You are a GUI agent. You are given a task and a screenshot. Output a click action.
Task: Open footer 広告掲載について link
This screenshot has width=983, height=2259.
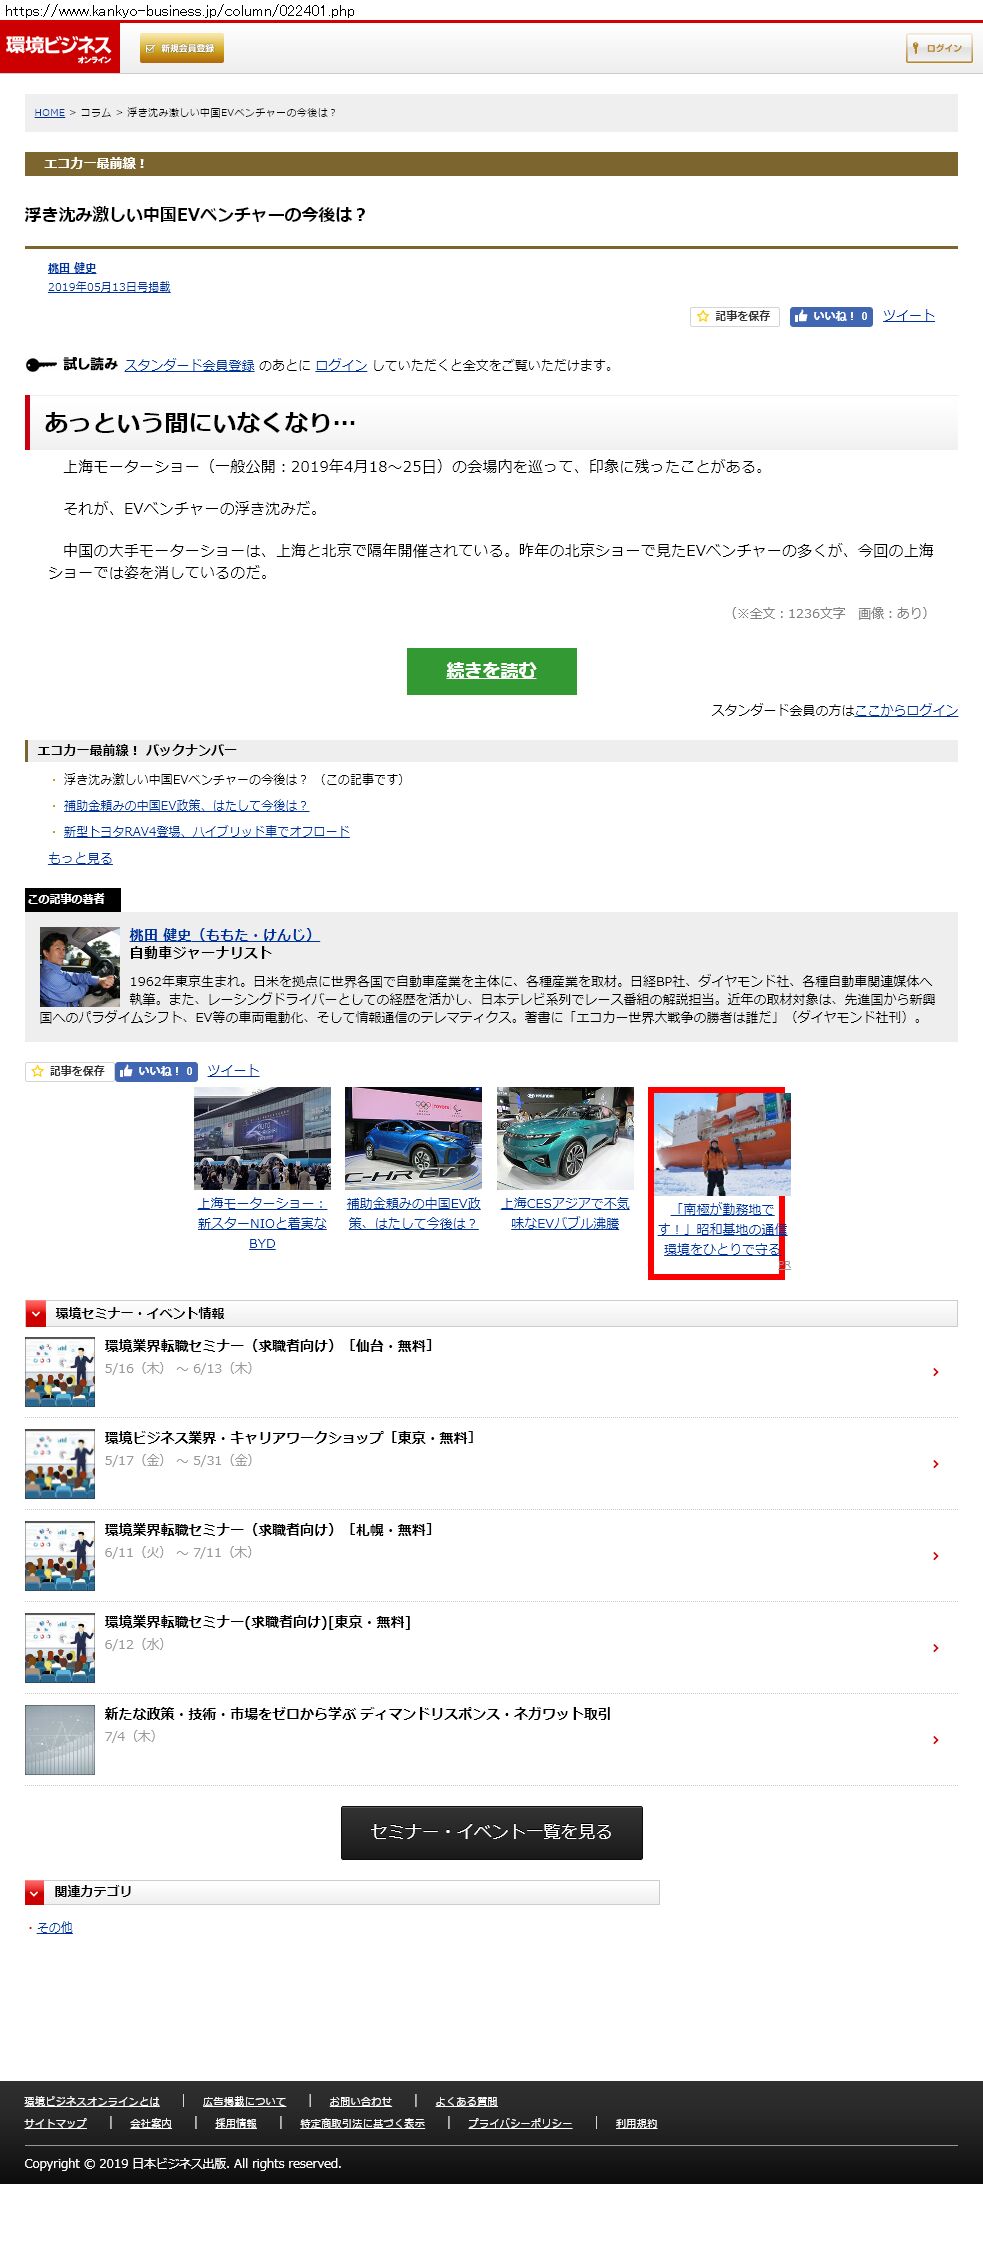pyautogui.click(x=244, y=2101)
